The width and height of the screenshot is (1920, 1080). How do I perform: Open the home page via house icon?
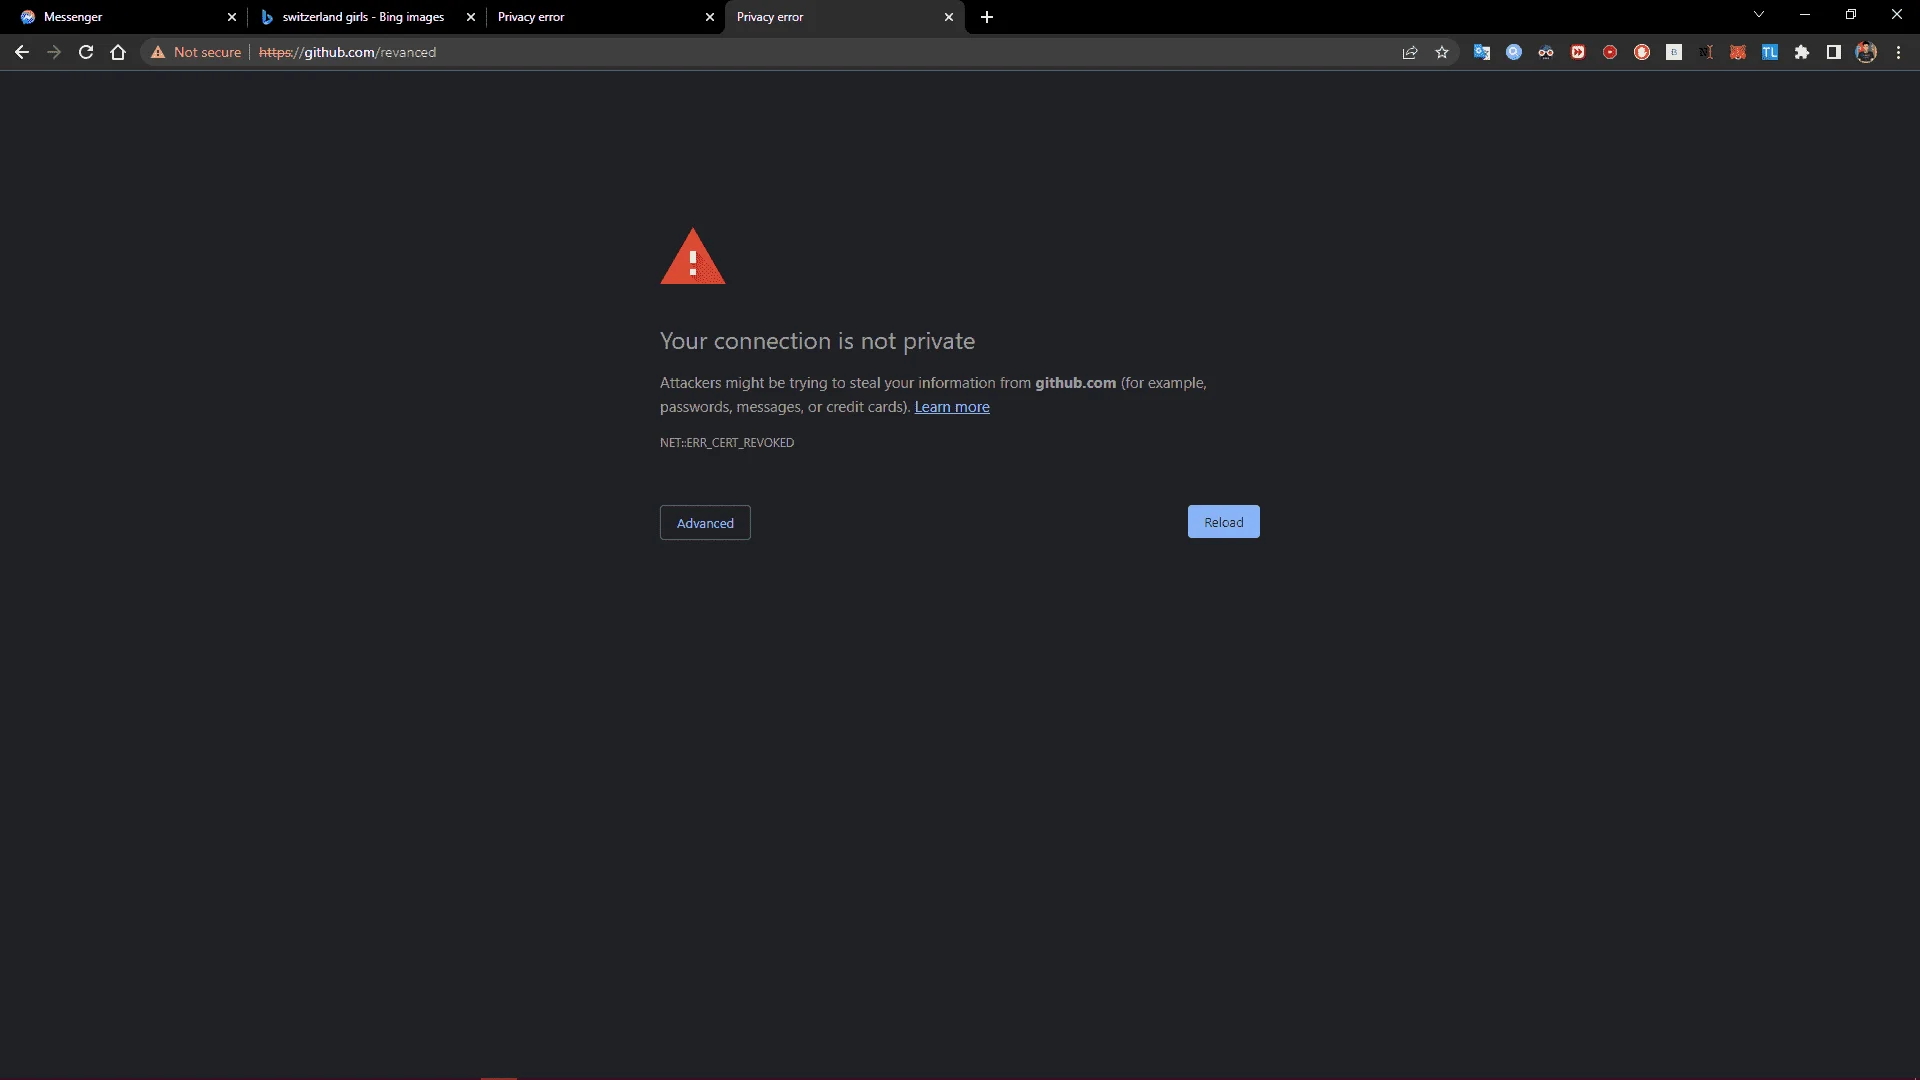118,52
